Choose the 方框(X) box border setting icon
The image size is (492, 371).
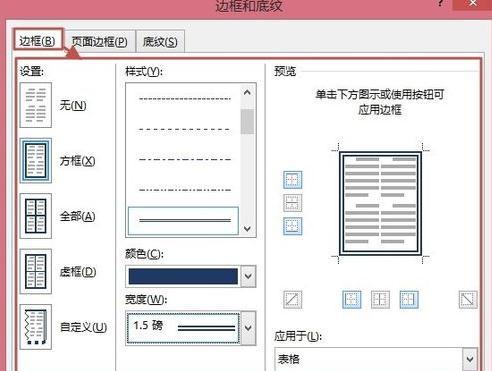(36, 161)
